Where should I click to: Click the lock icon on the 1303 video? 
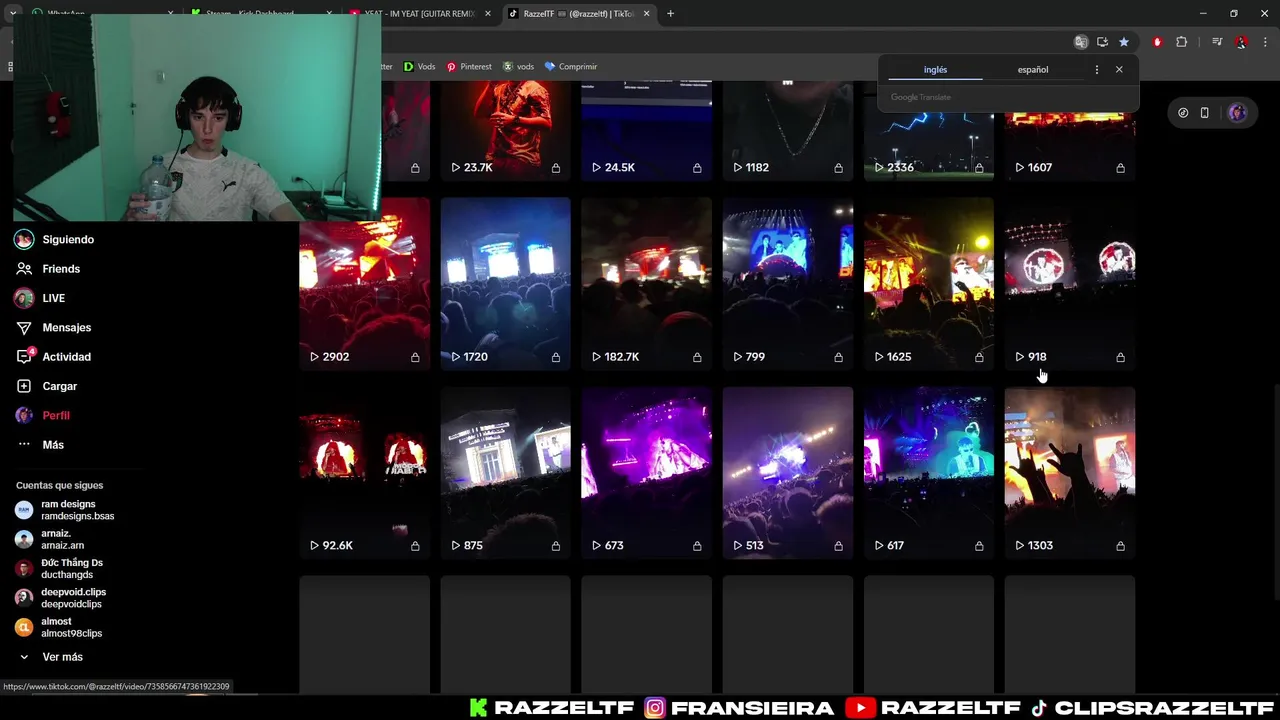[1120, 546]
